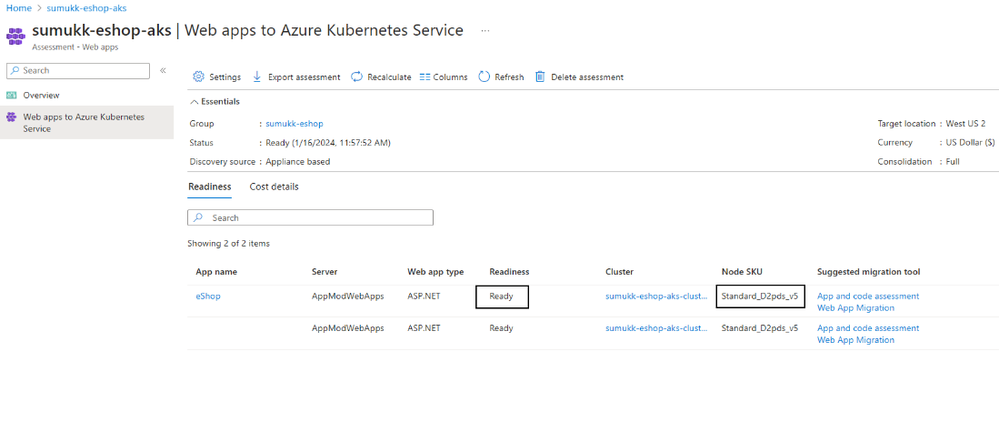
Task: Select the Readiness tab
Action: point(210,187)
